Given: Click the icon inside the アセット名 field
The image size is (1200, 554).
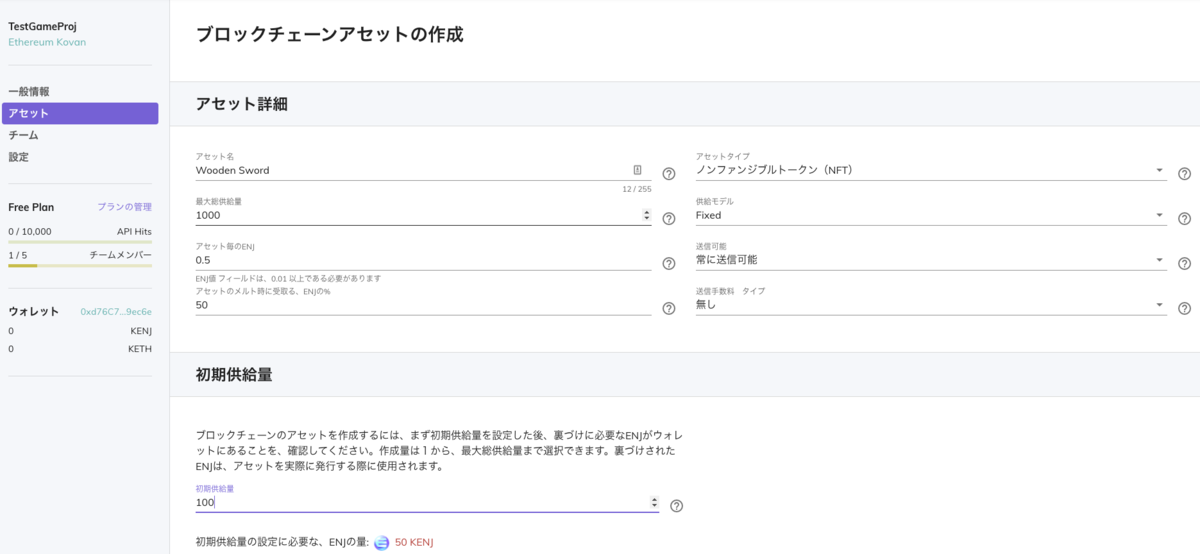Looking at the screenshot, I should (637, 170).
